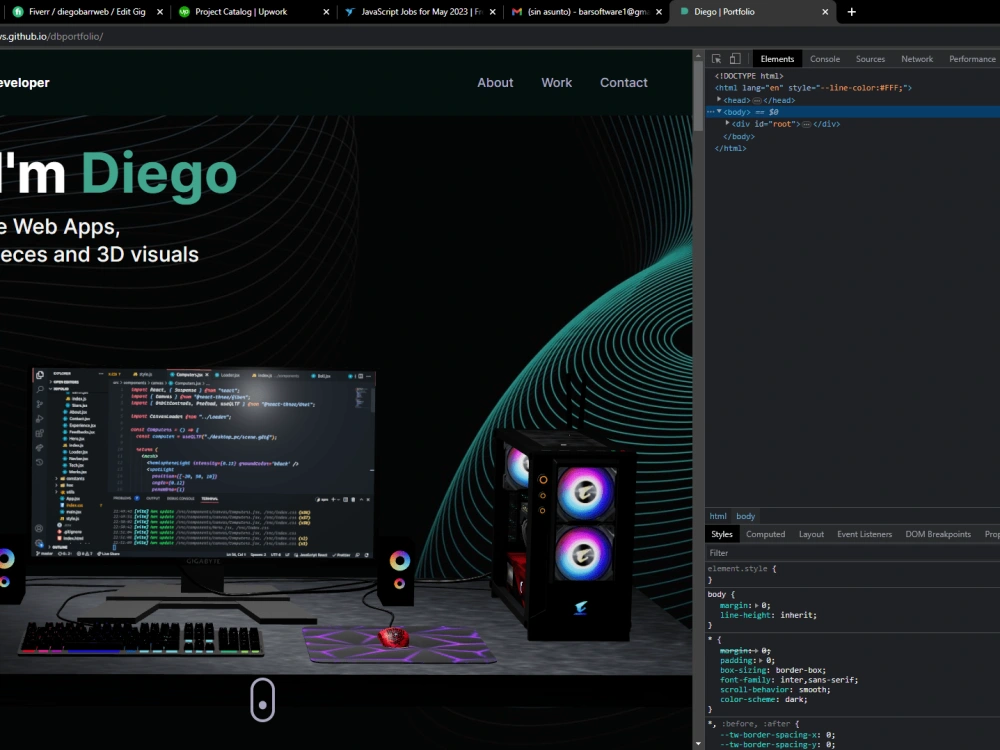The width and height of the screenshot is (1000, 750).
Task: Click the Diego name heading
Action: (159, 174)
